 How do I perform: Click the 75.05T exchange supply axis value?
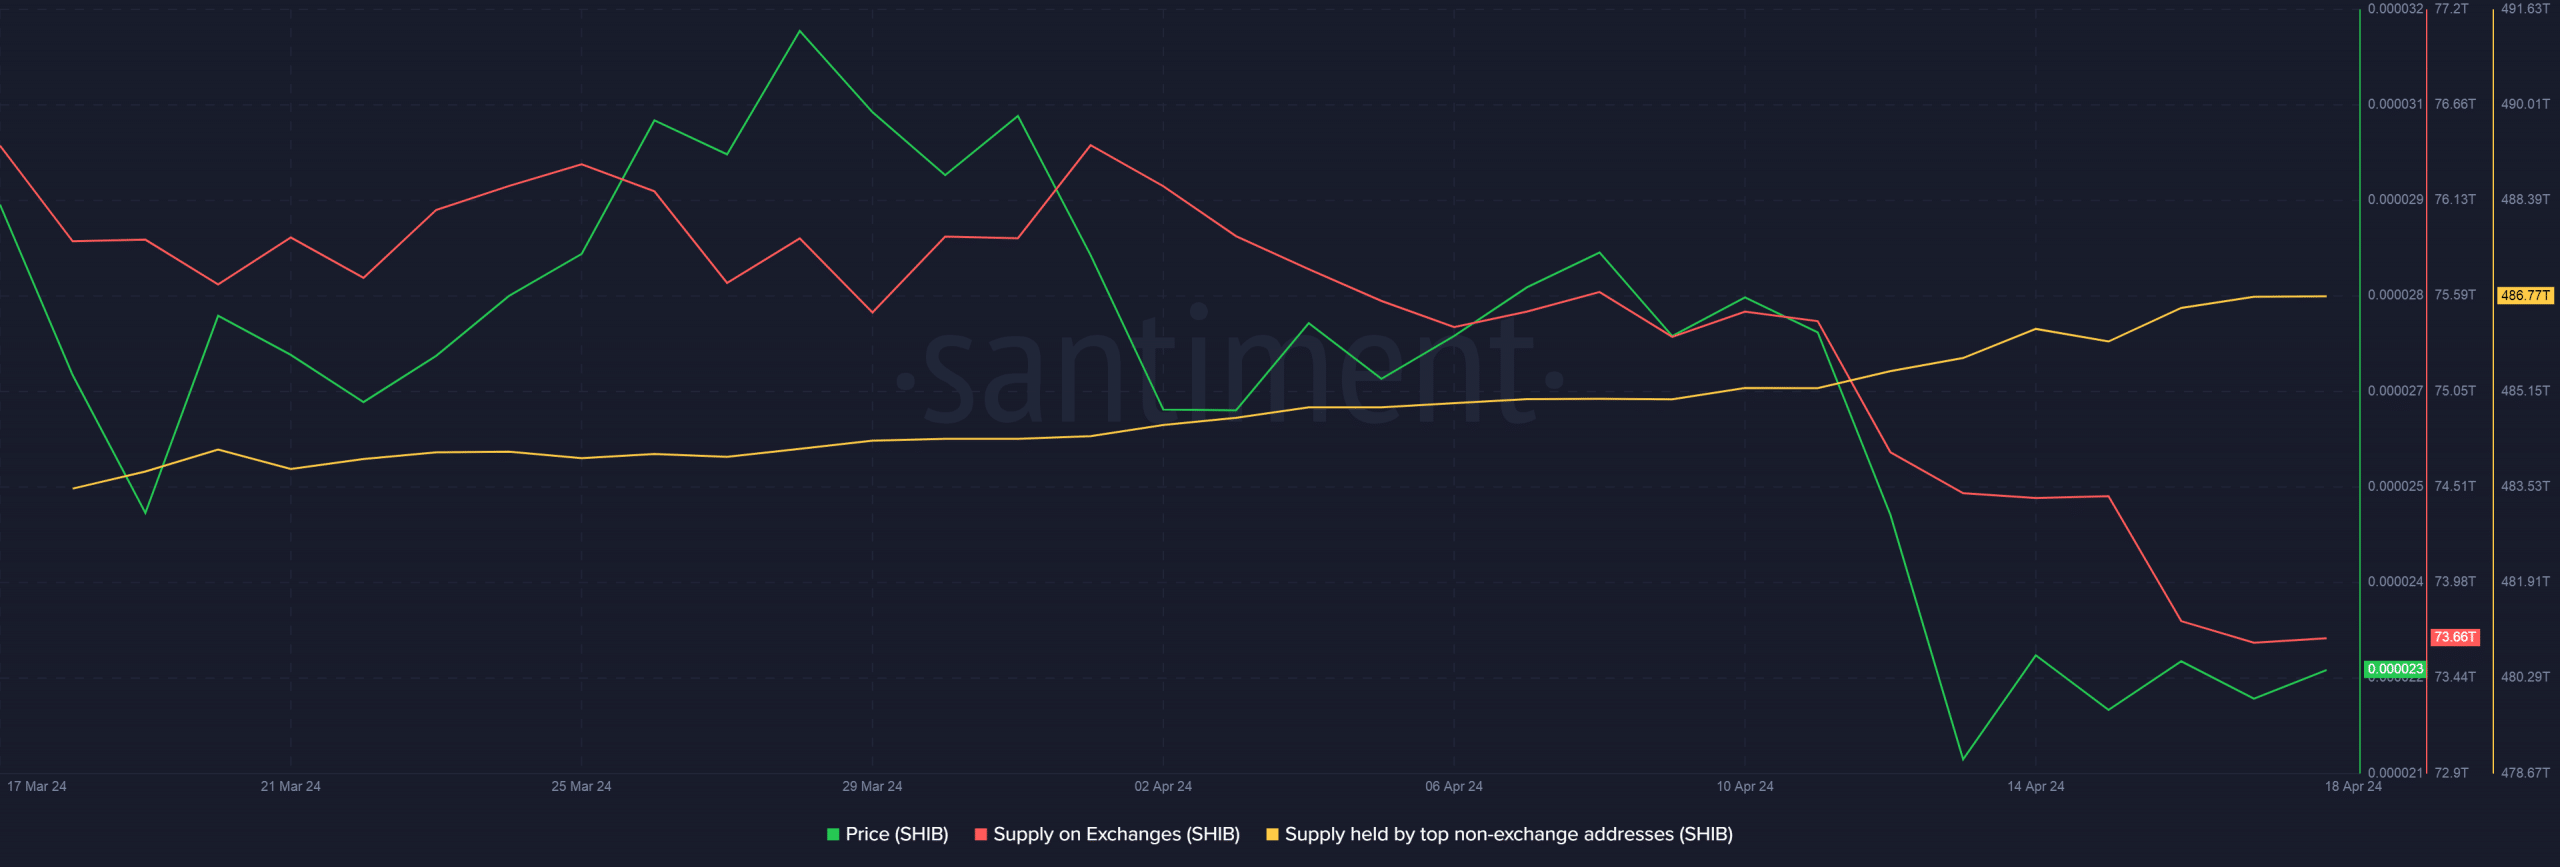[2455, 391]
